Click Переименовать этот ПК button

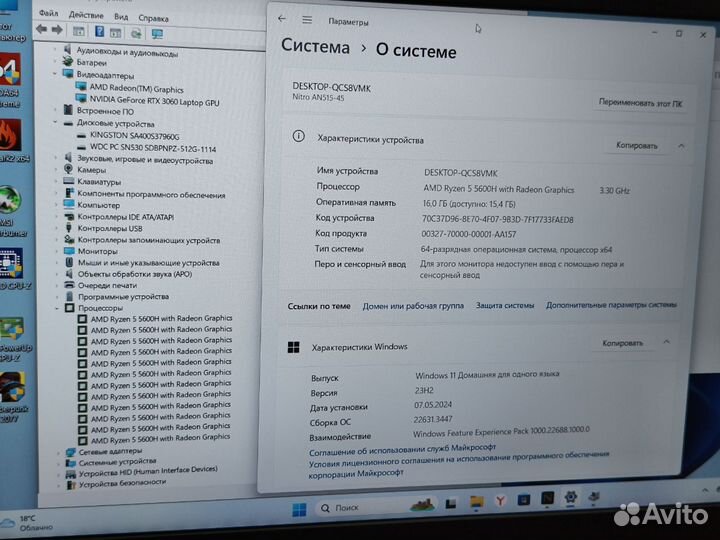coord(641,103)
